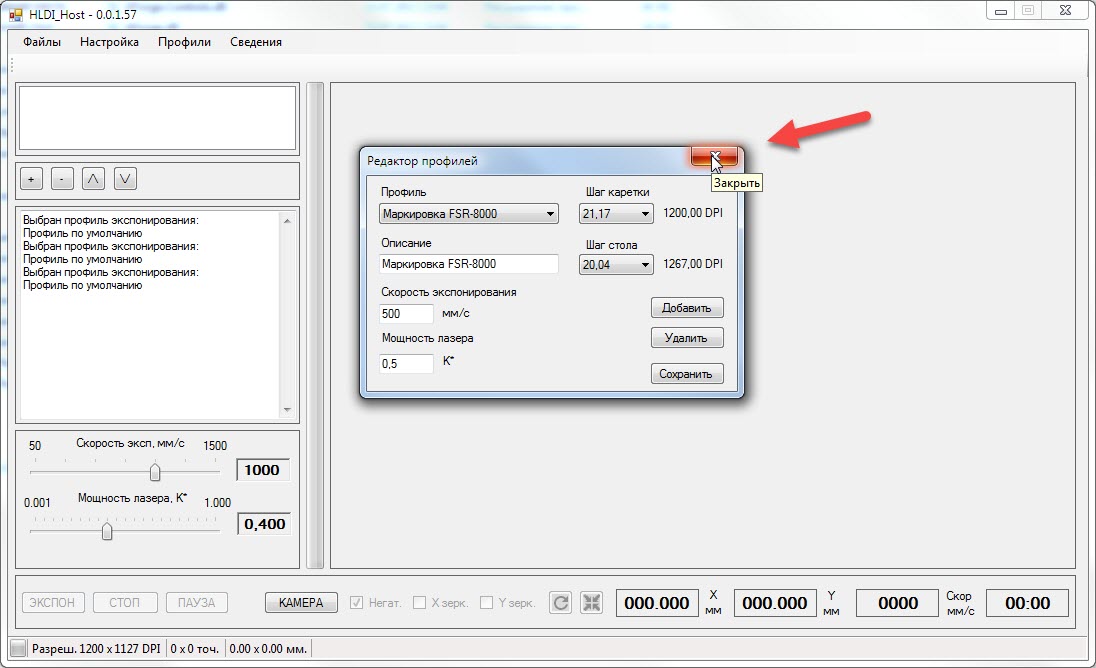Screen dimensions: 1096x668
Task: Click the speed value box showing 1000
Action: 262,470
